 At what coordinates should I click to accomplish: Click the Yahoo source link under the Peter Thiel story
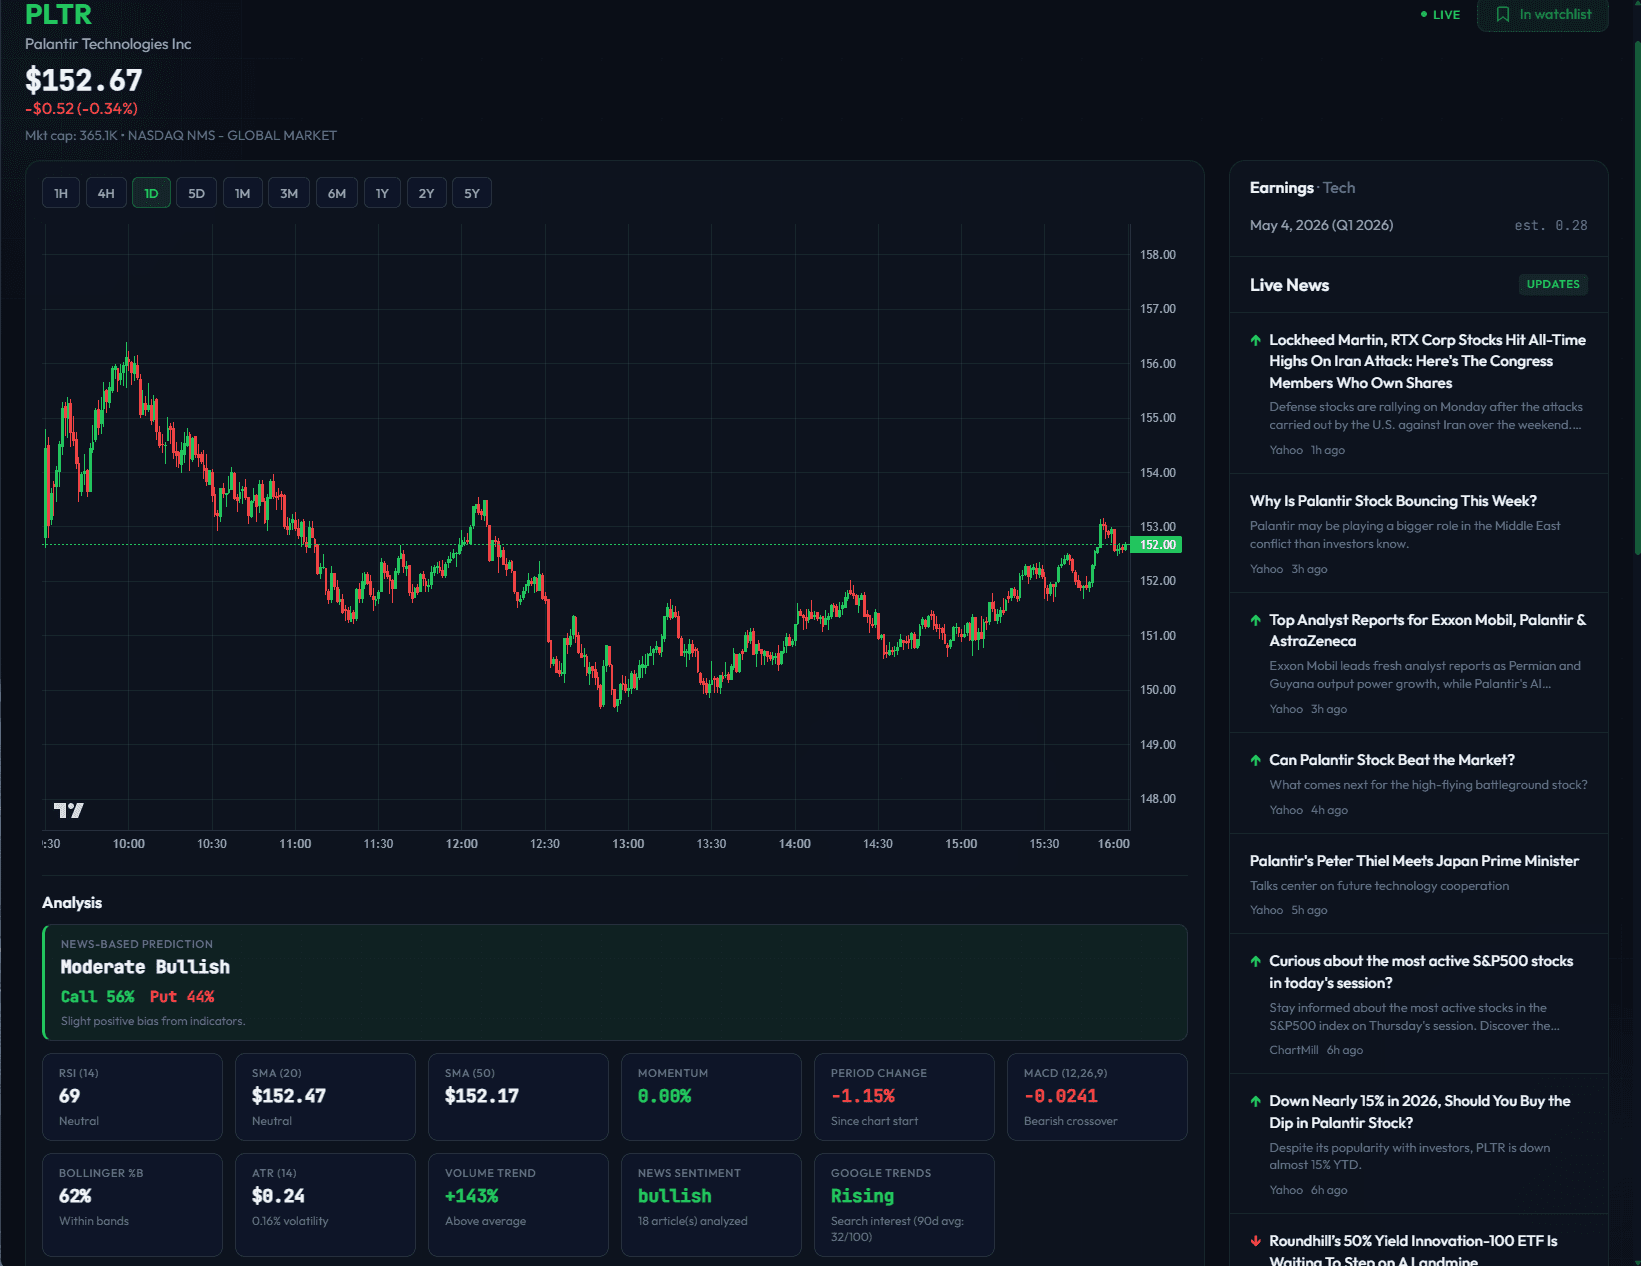point(1266,909)
